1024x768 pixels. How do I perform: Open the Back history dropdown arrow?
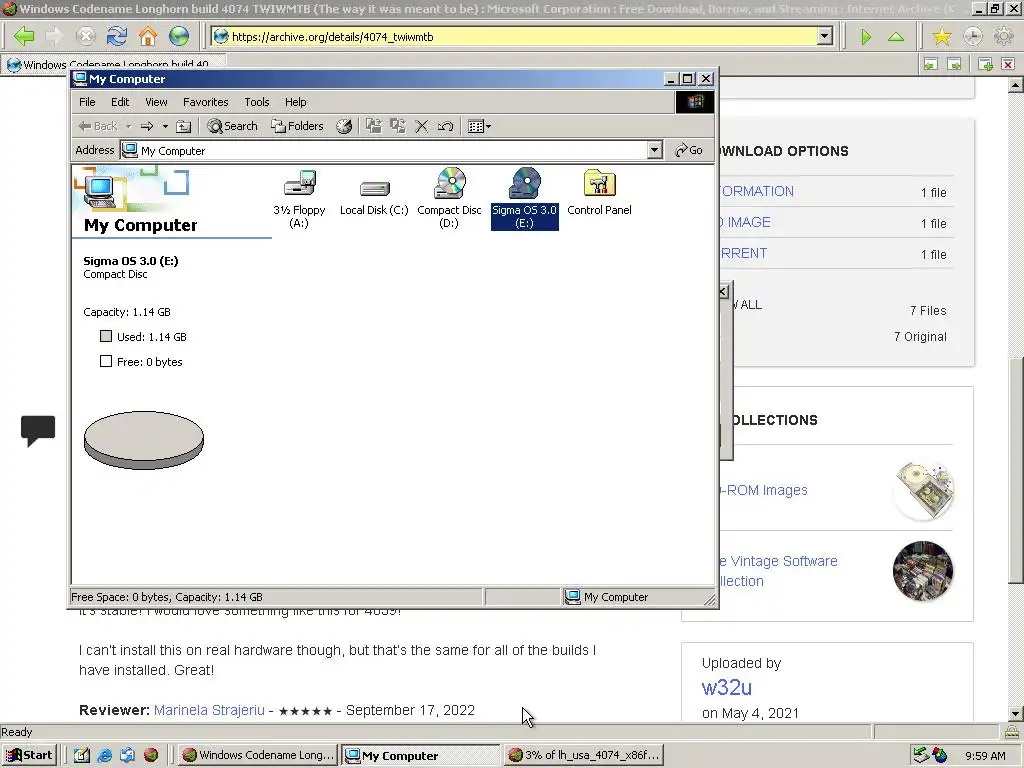click(129, 126)
